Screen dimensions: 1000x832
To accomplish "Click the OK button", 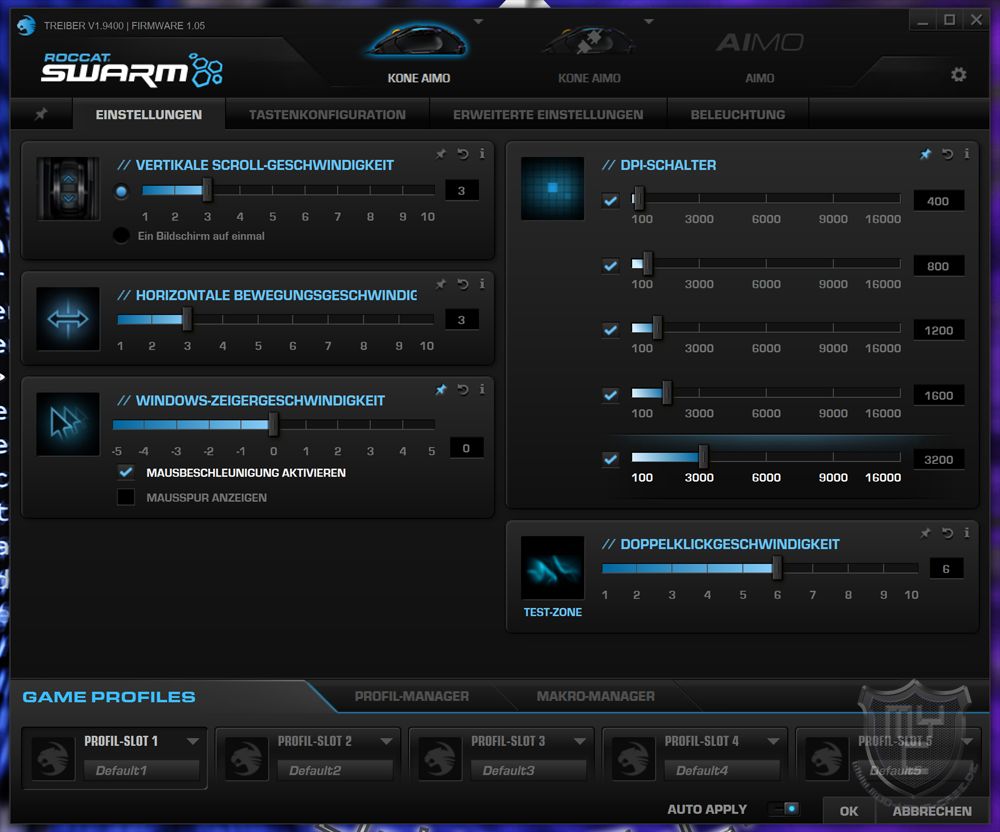I will pyautogui.click(x=849, y=811).
